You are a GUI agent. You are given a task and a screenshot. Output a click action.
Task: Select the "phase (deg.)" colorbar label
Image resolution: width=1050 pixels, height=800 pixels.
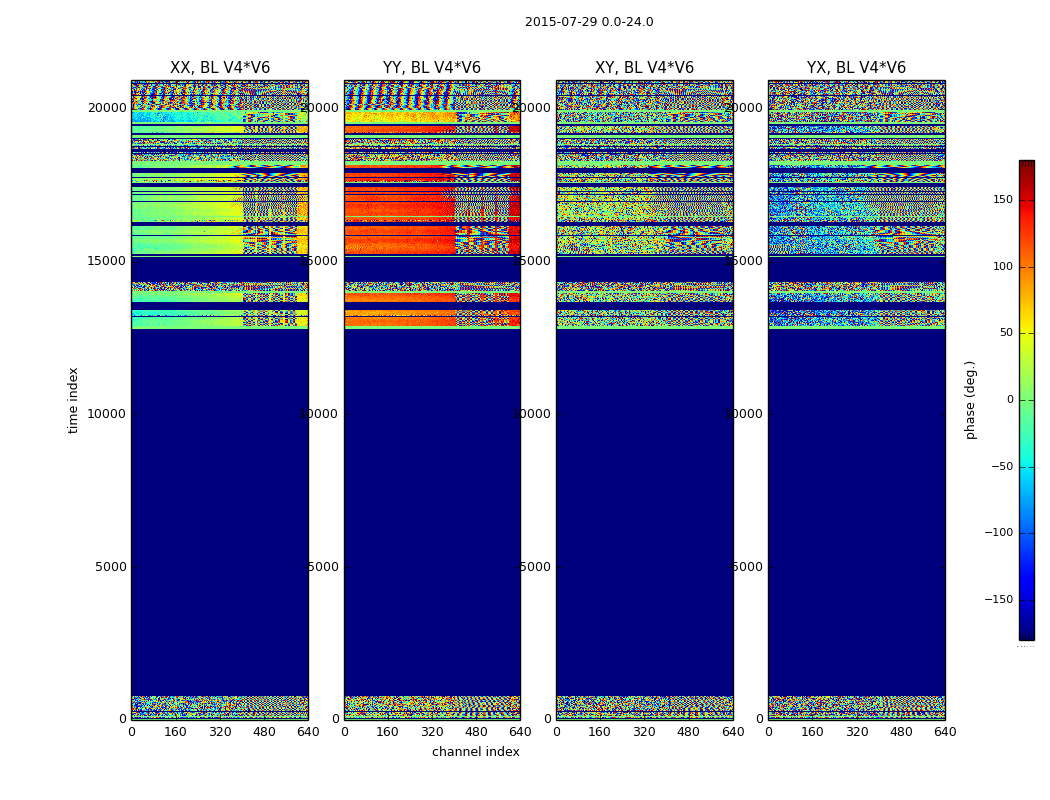coord(970,400)
